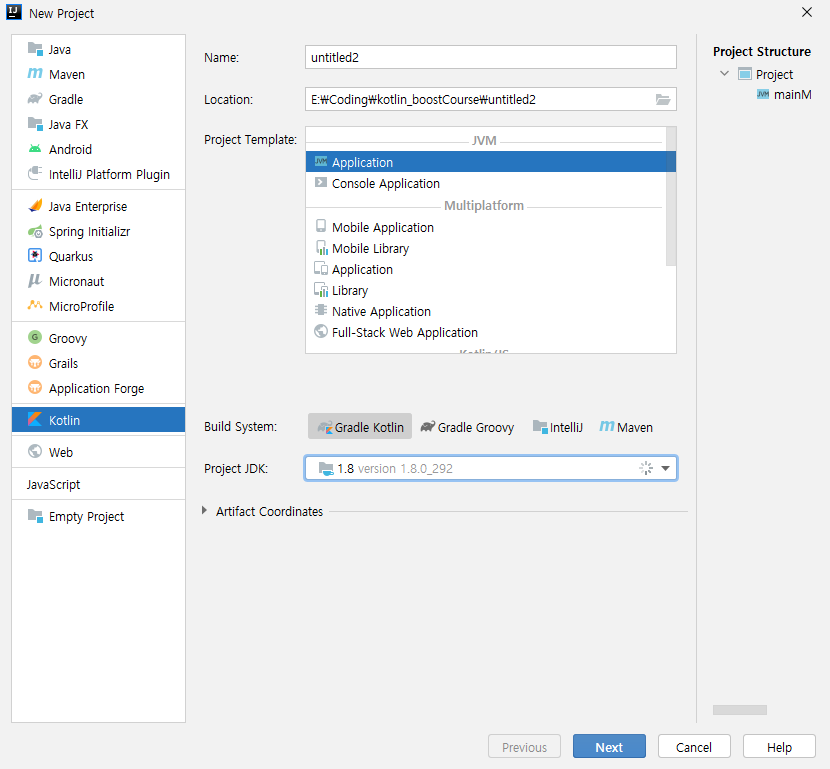This screenshot has width=830, height=769.
Task: Select the Grails icon
Action: [x=35, y=363]
